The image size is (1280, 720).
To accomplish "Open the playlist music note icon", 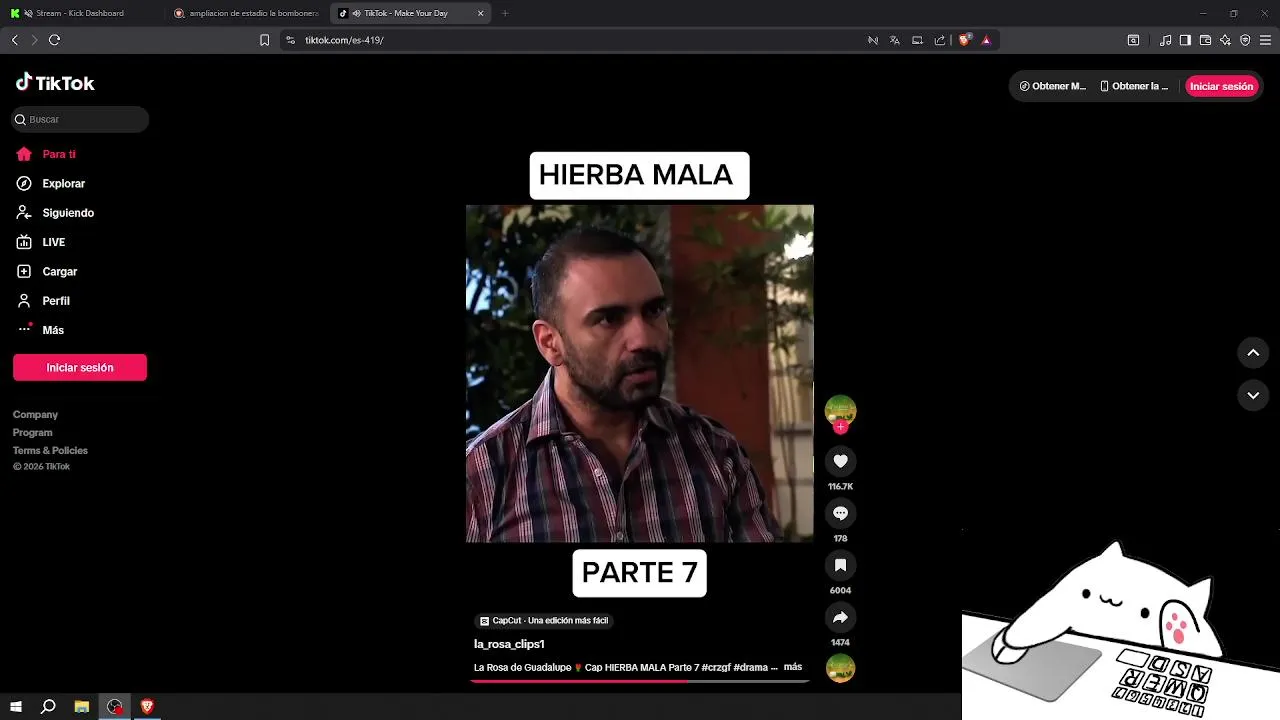I will click(x=1165, y=40).
